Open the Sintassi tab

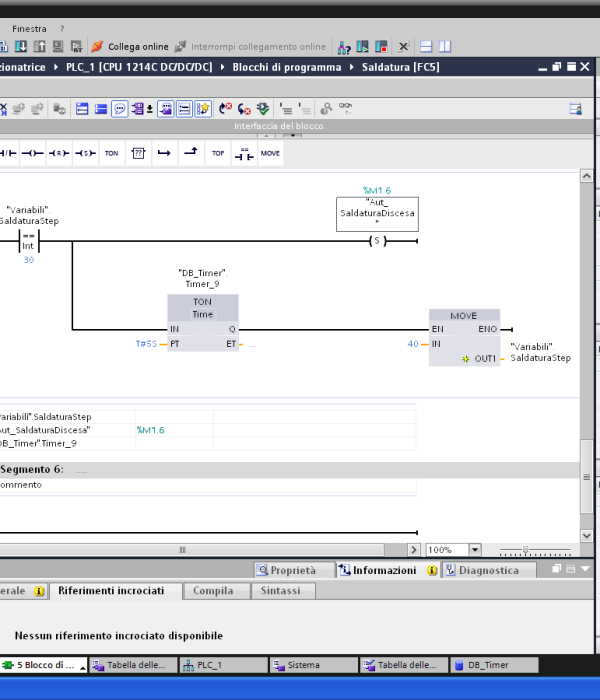click(x=279, y=591)
